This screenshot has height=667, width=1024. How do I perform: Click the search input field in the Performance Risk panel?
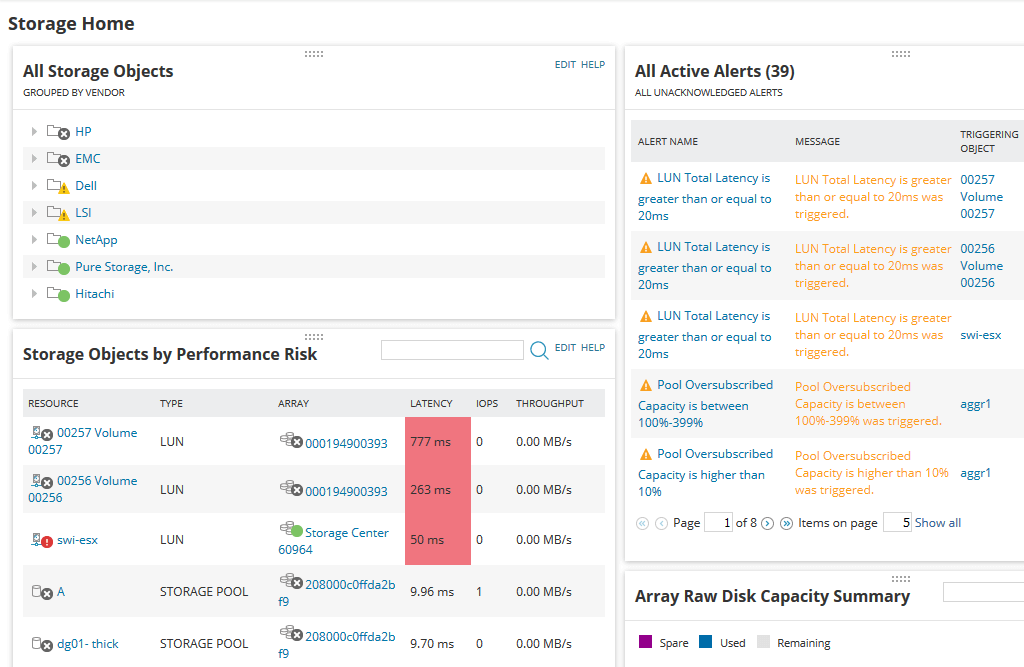click(452, 350)
